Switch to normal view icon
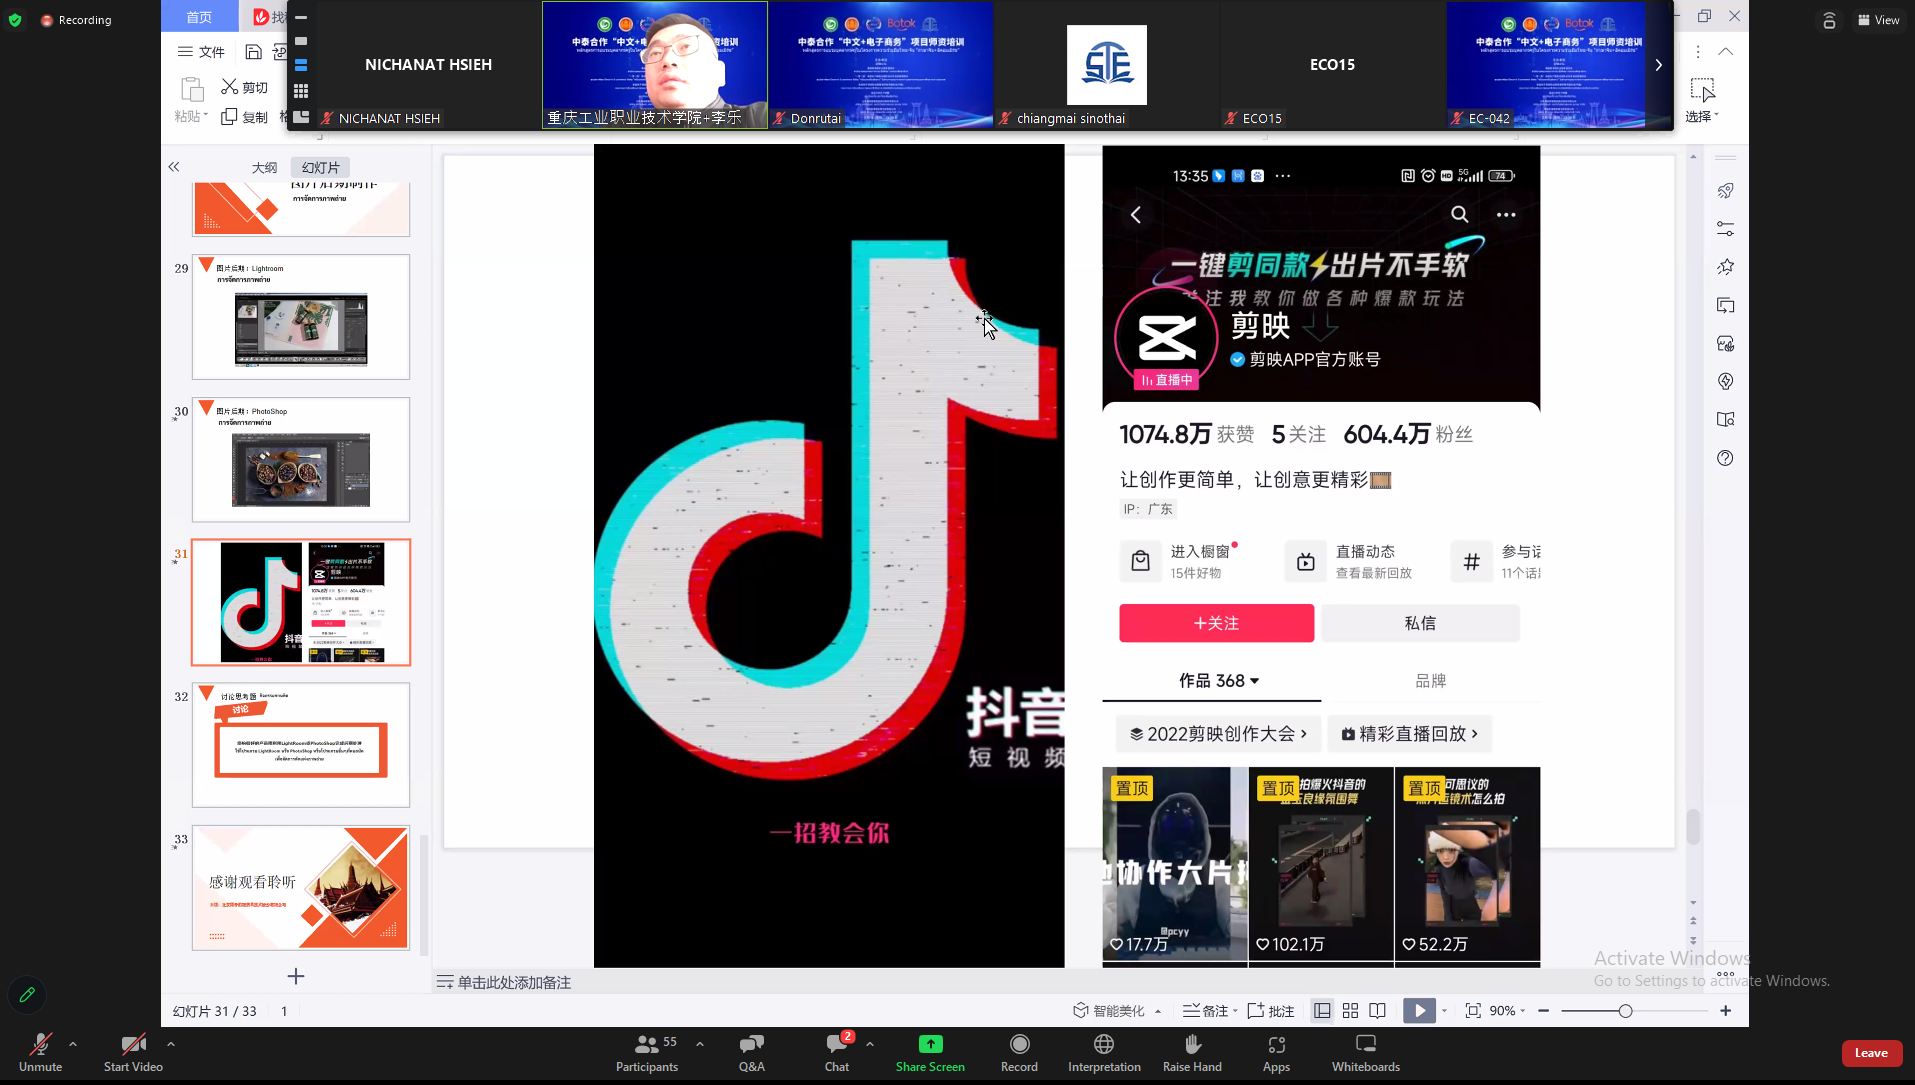Viewport: 1915px width, 1085px height. [1322, 1011]
